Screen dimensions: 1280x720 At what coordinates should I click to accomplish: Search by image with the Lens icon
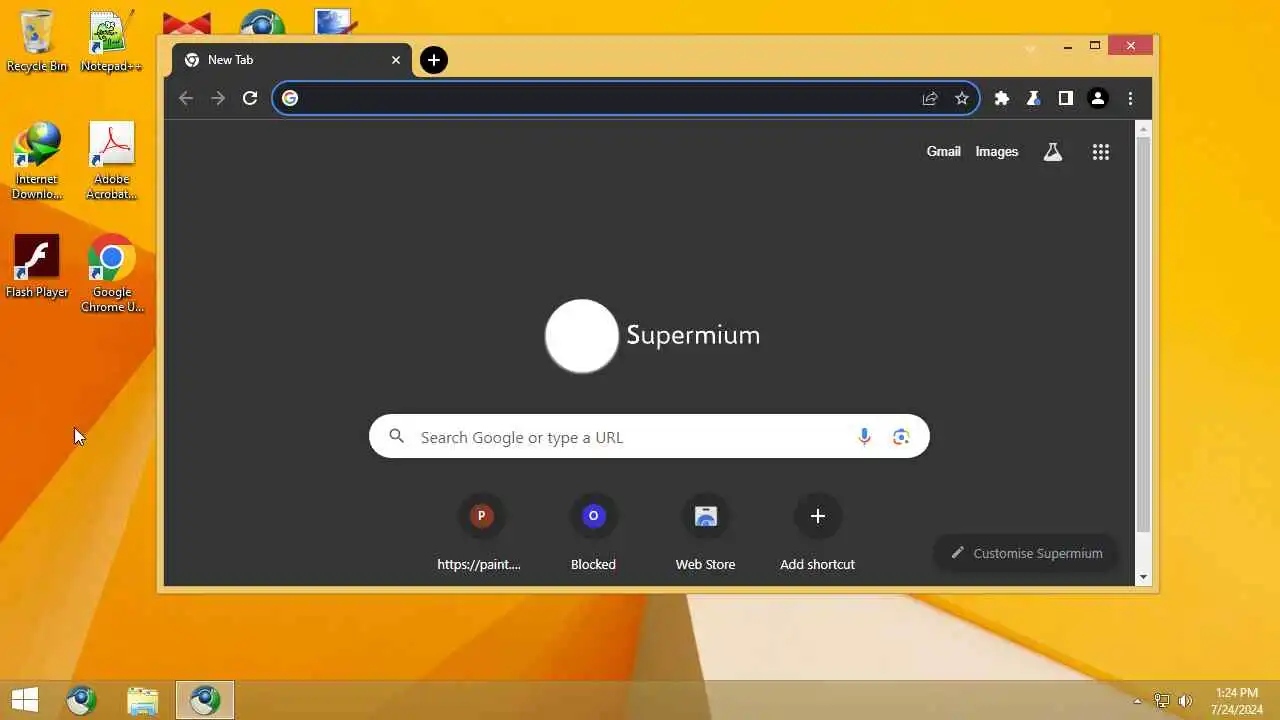point(901,437)
